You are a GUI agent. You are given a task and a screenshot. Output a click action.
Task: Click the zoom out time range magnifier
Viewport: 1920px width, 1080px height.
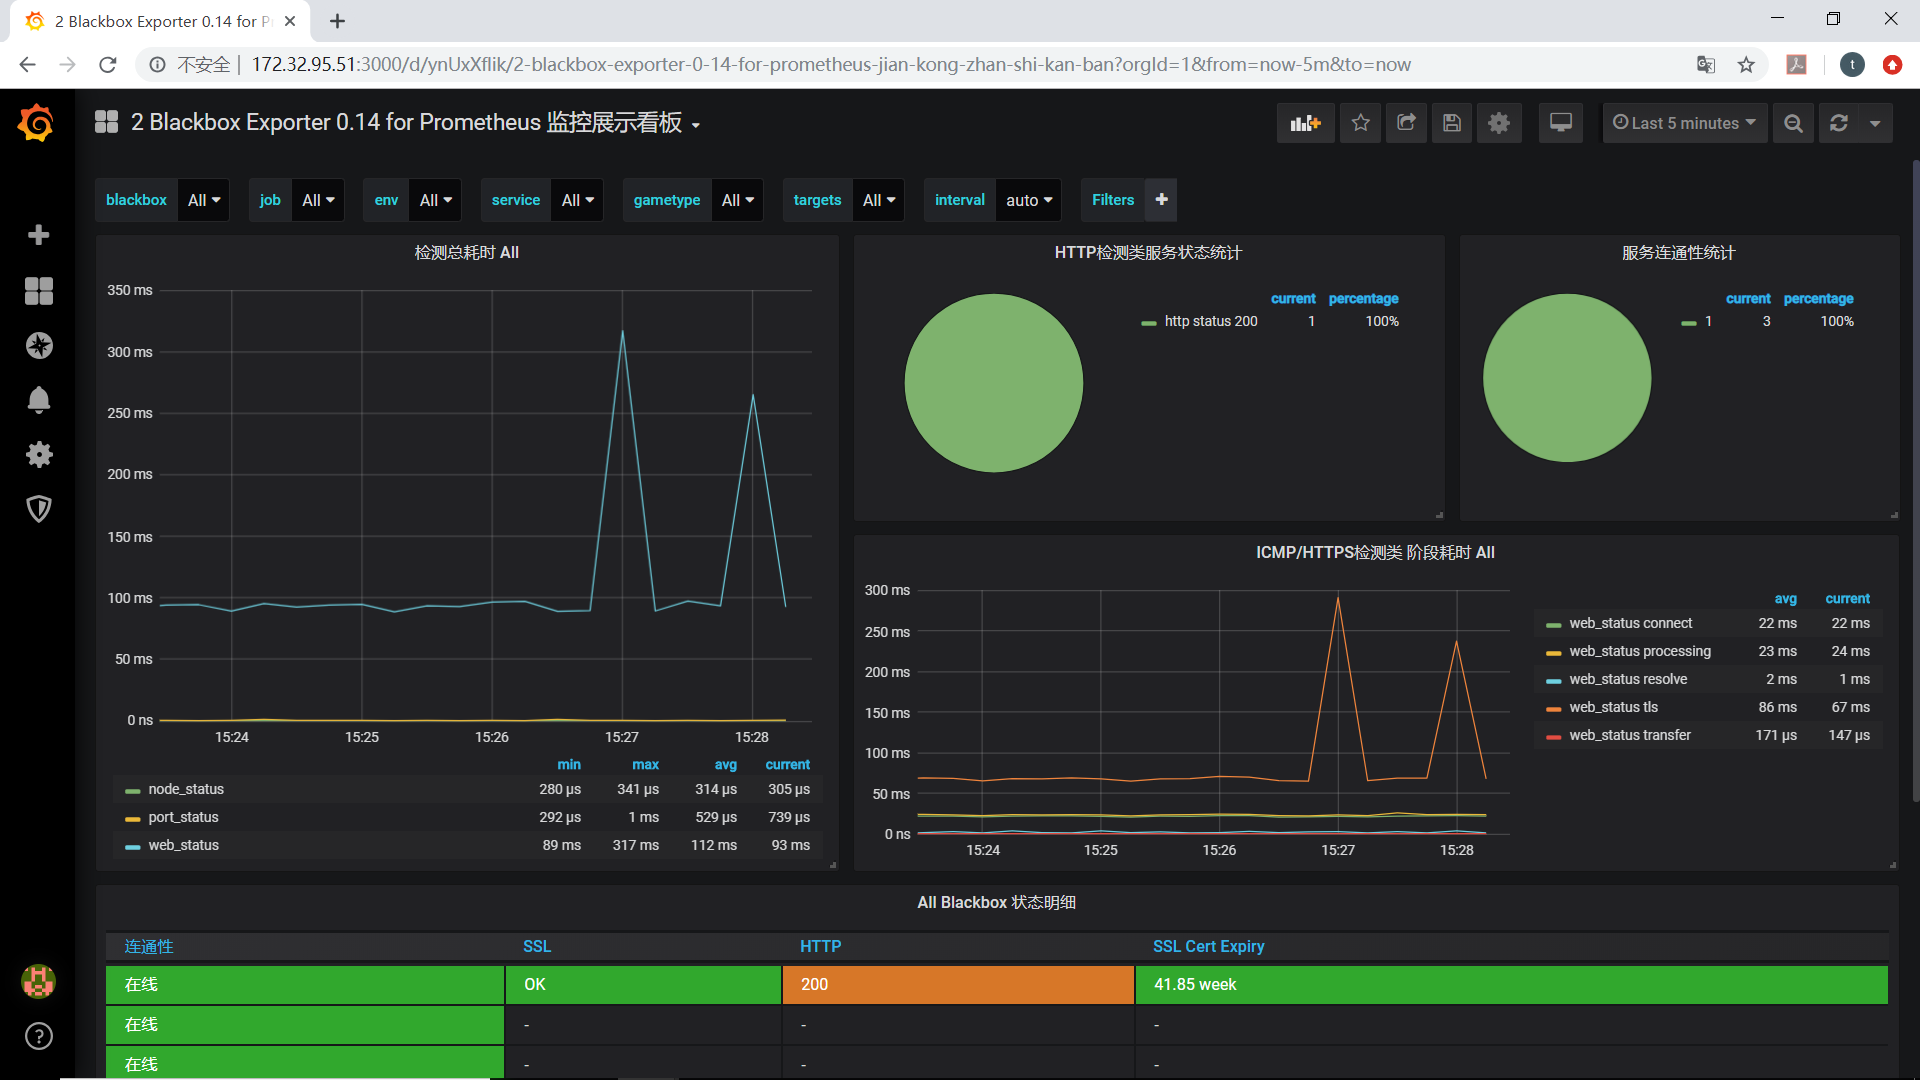pyautogui.click(x=1793, y=123)
